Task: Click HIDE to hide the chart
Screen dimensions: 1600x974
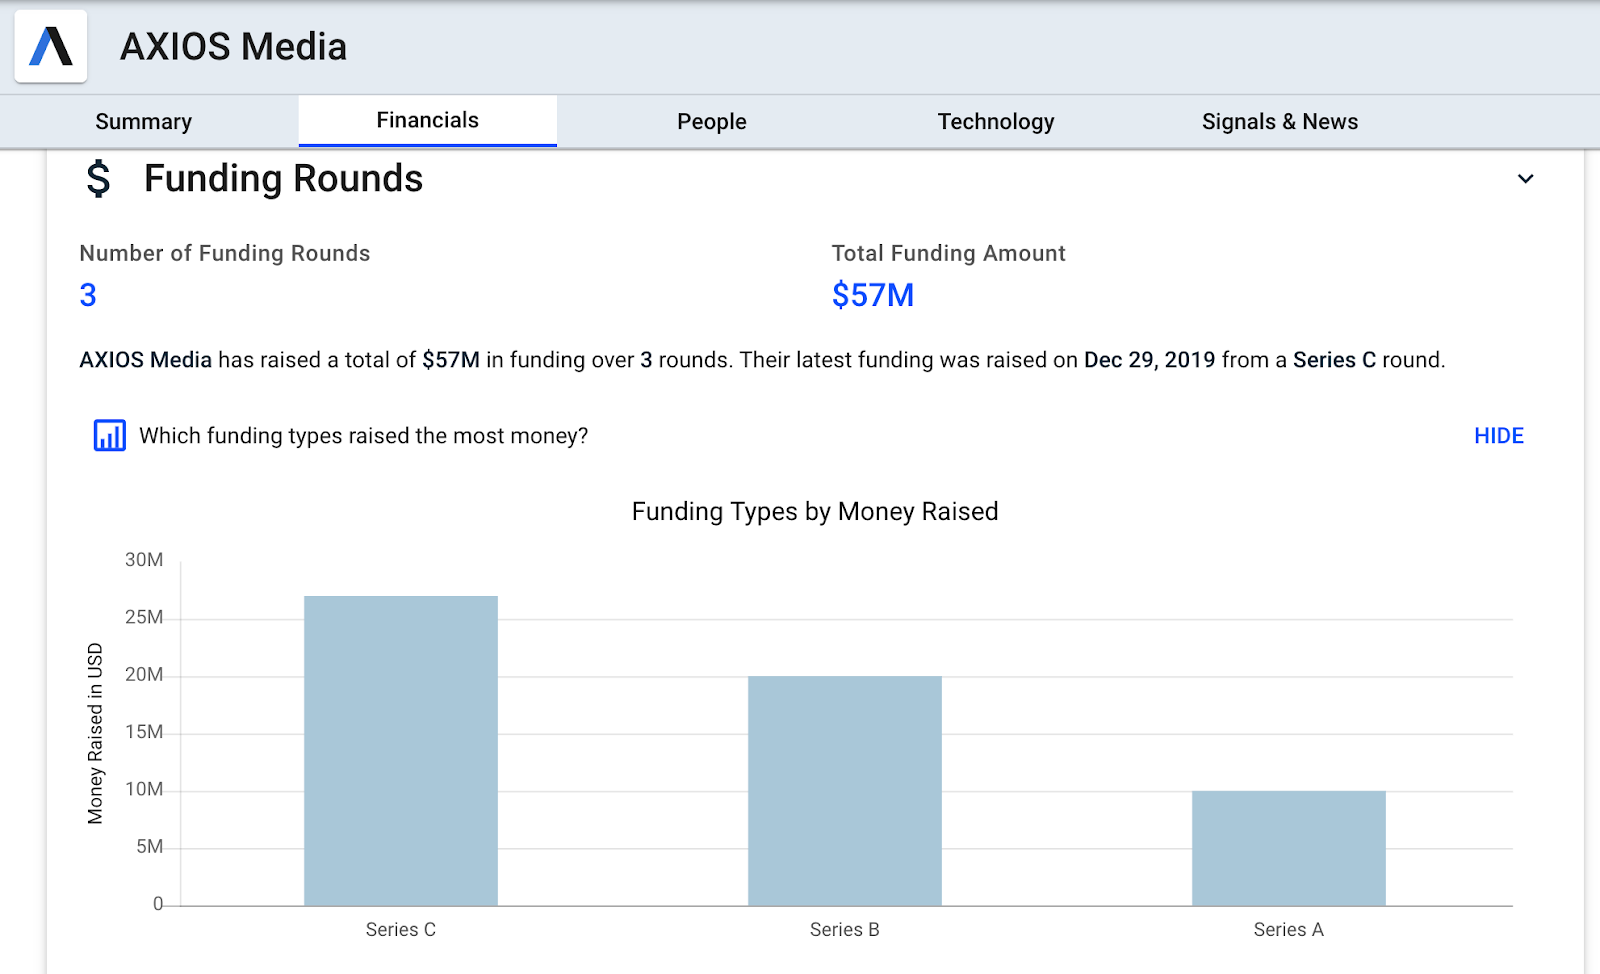Action: click(1498, 436)
